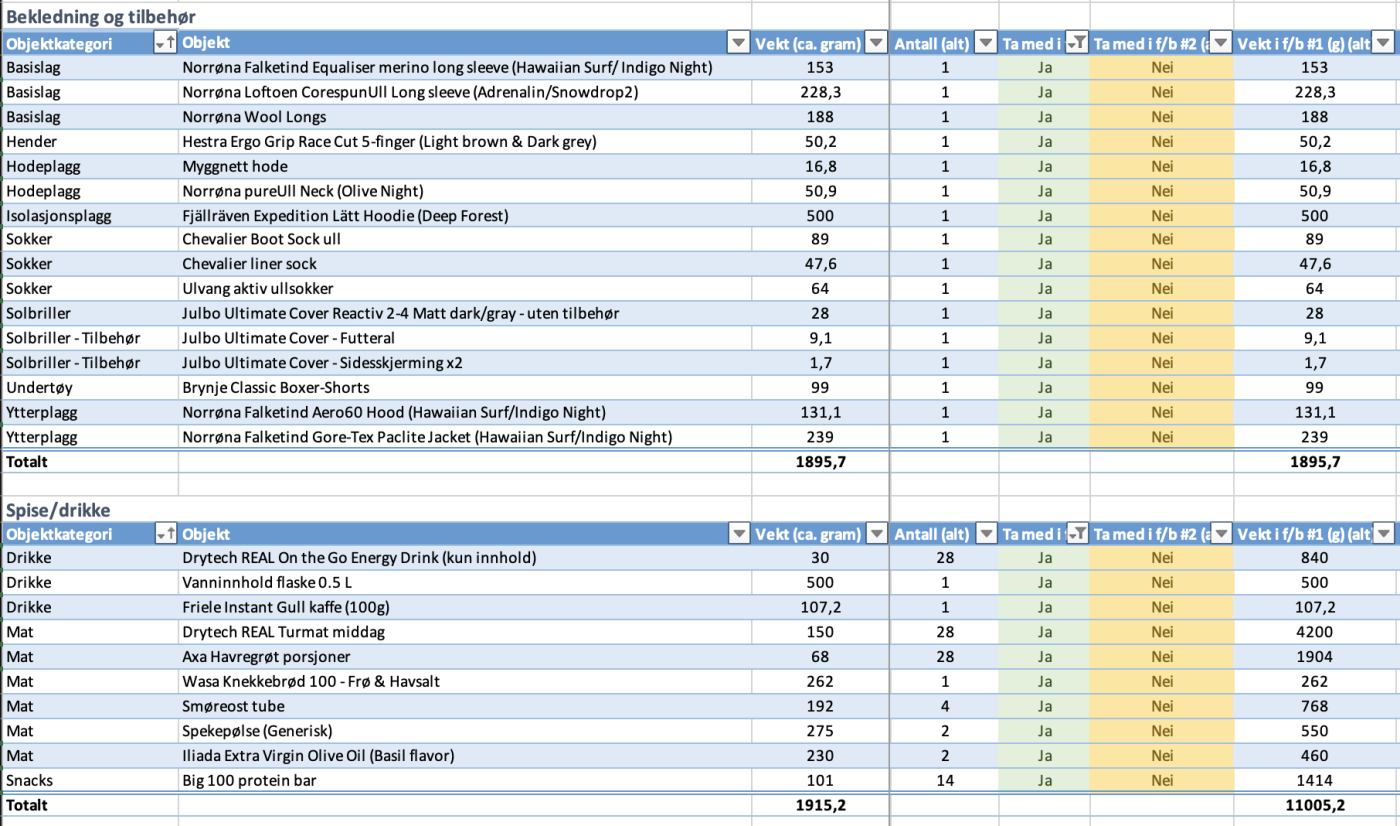Open the 'Vekt (ca. gram)' dropdown in the Spise/drikke table

(875, 534)
